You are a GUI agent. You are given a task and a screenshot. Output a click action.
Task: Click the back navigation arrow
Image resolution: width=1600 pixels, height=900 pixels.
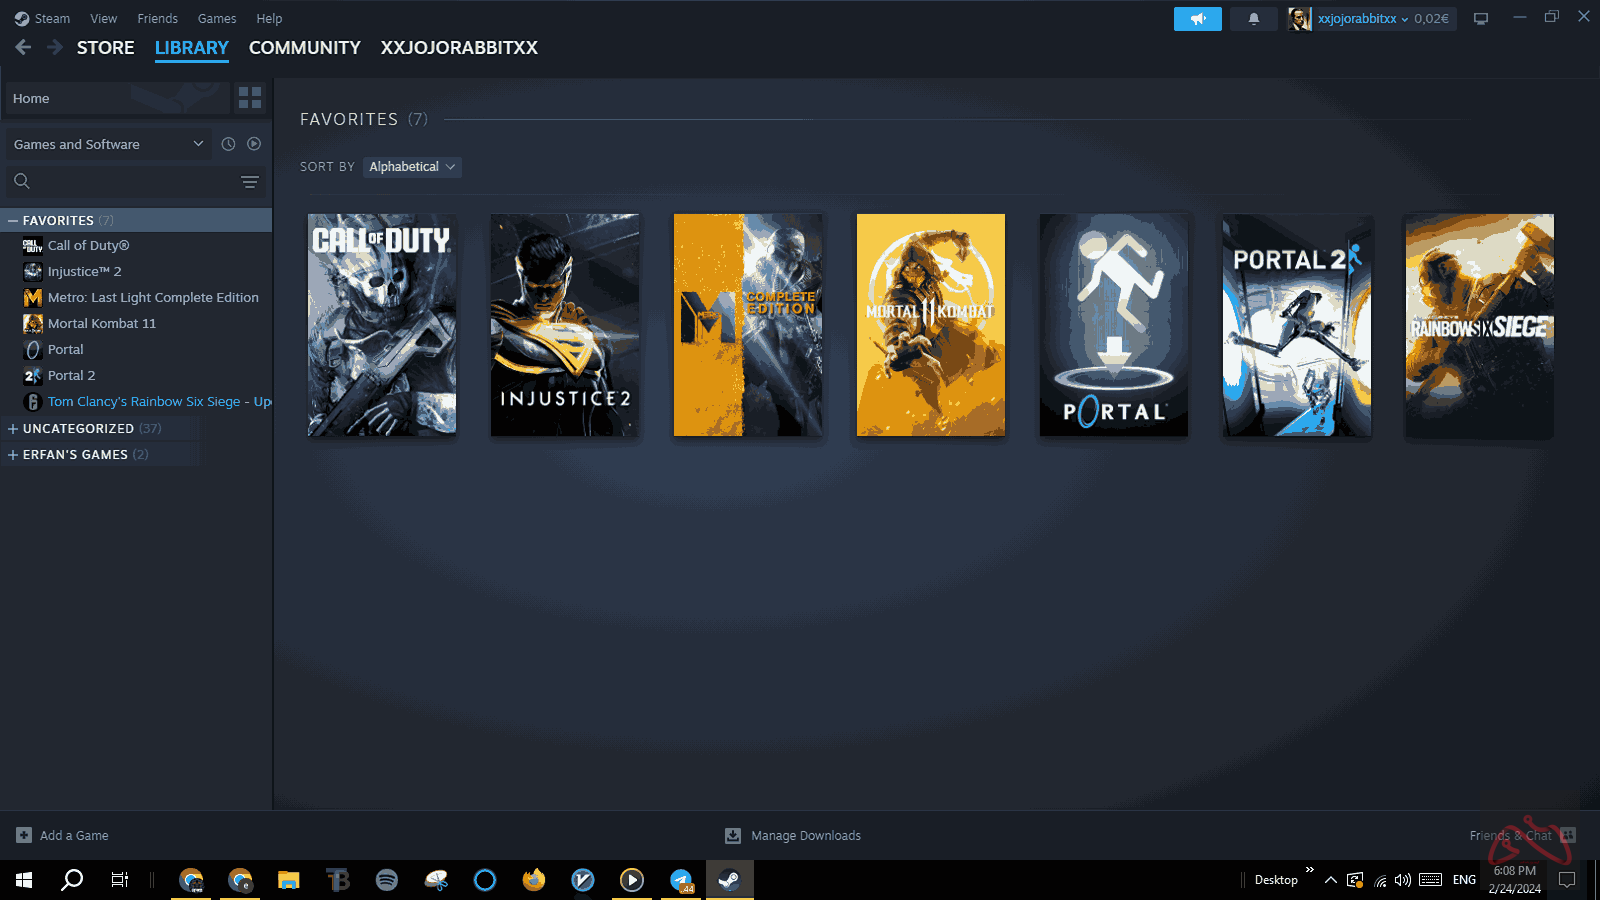[x=23, y=47]
